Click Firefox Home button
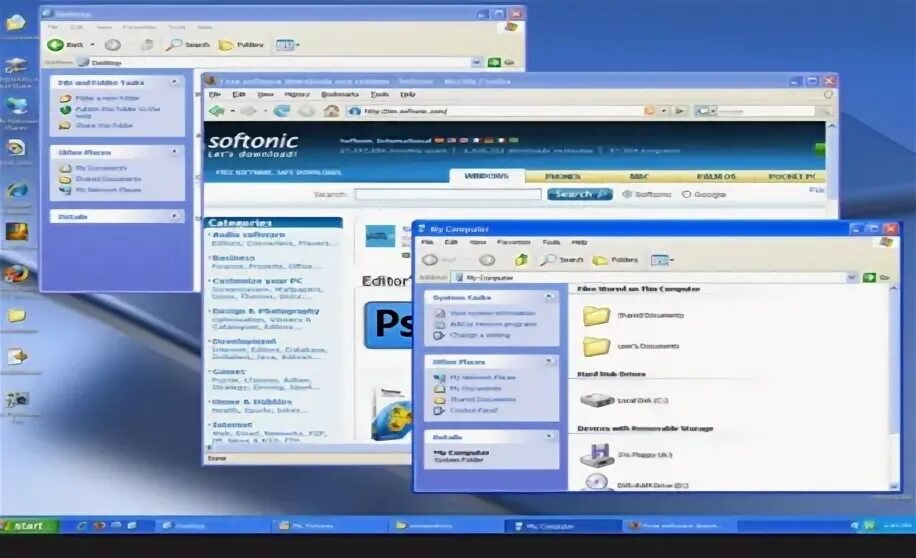916x558 pixels. (x=331, y=110)
